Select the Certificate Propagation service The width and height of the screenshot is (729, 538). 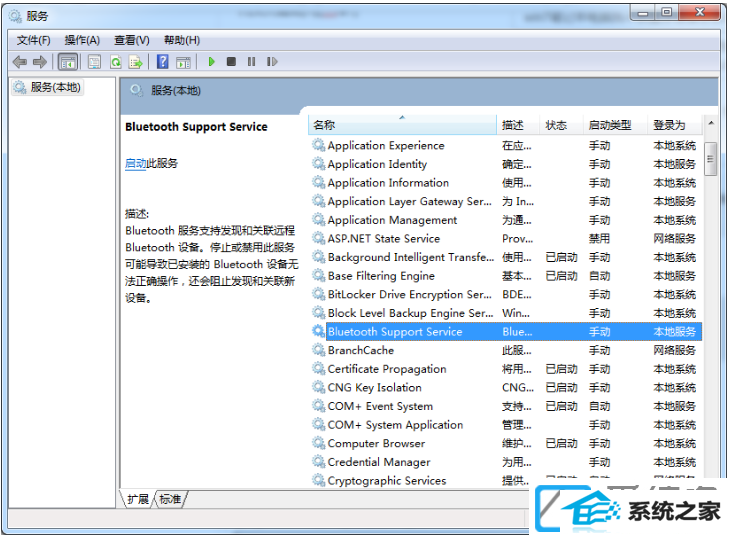click(506, 369)
